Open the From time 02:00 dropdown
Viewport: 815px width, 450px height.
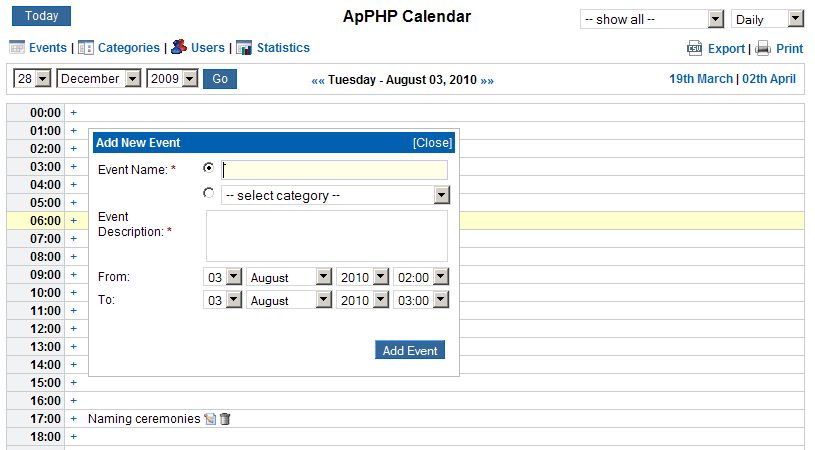[440, 276]
